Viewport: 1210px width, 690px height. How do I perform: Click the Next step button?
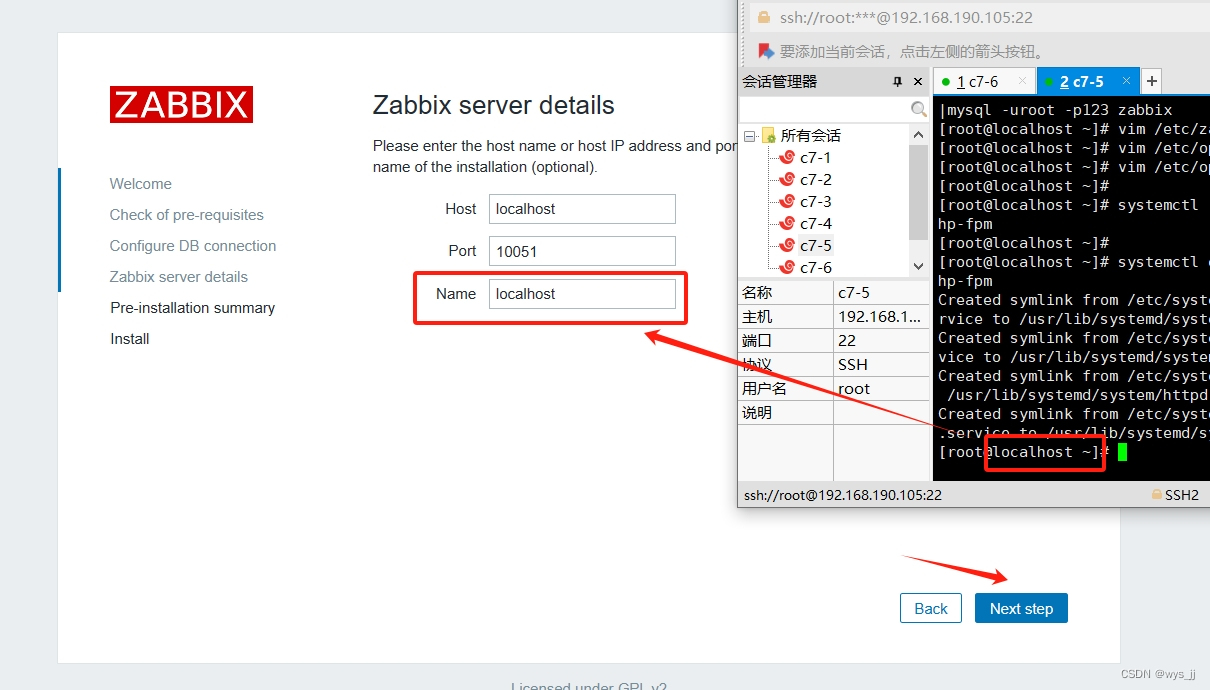pyautogui.click(x=1021, y=608)
